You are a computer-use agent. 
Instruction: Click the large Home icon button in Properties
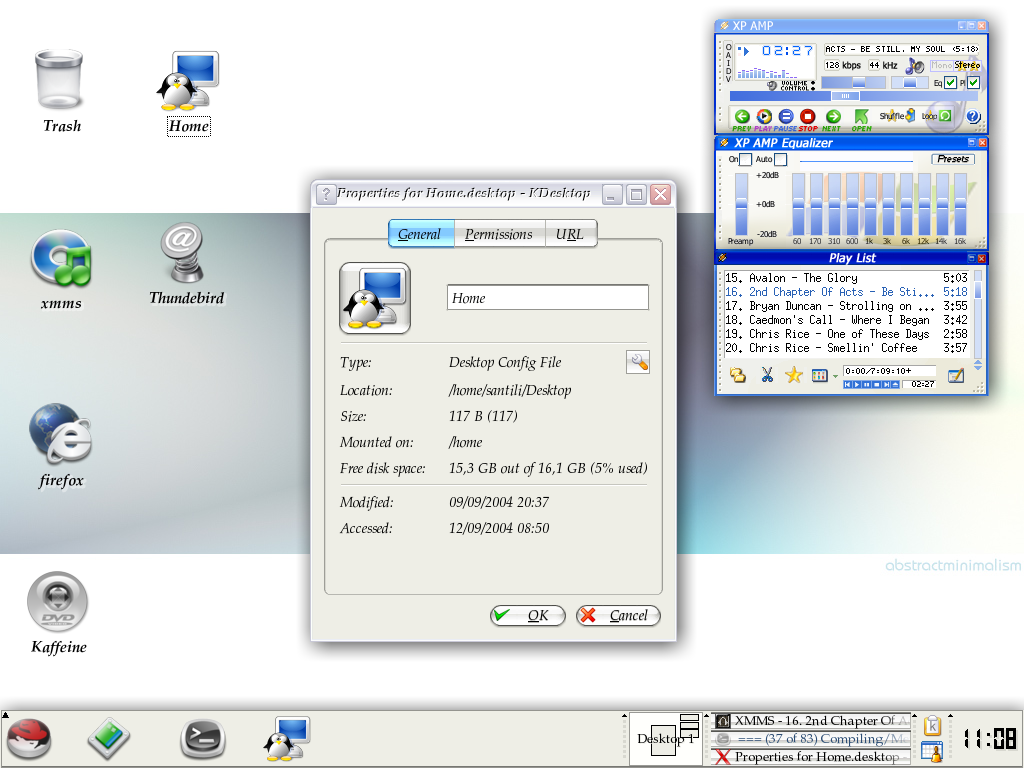(x=375, y=298)
